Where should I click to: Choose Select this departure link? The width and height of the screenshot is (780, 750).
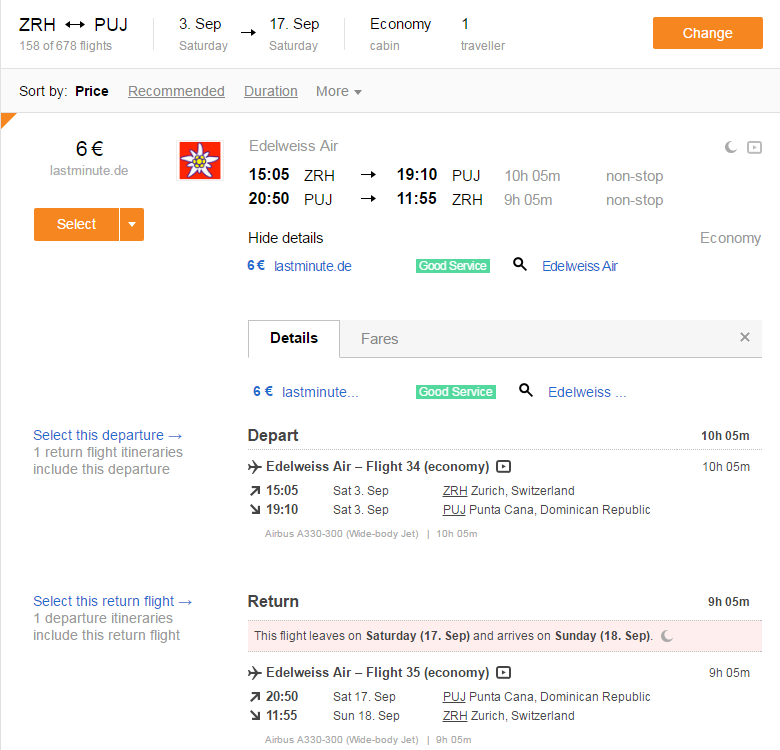108,435
